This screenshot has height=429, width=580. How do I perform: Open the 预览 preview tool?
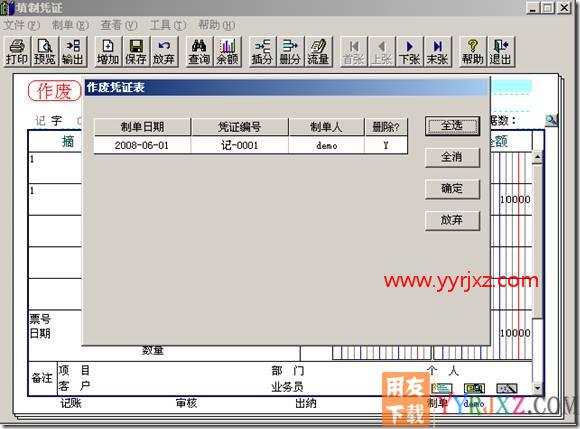pos(45,52)
